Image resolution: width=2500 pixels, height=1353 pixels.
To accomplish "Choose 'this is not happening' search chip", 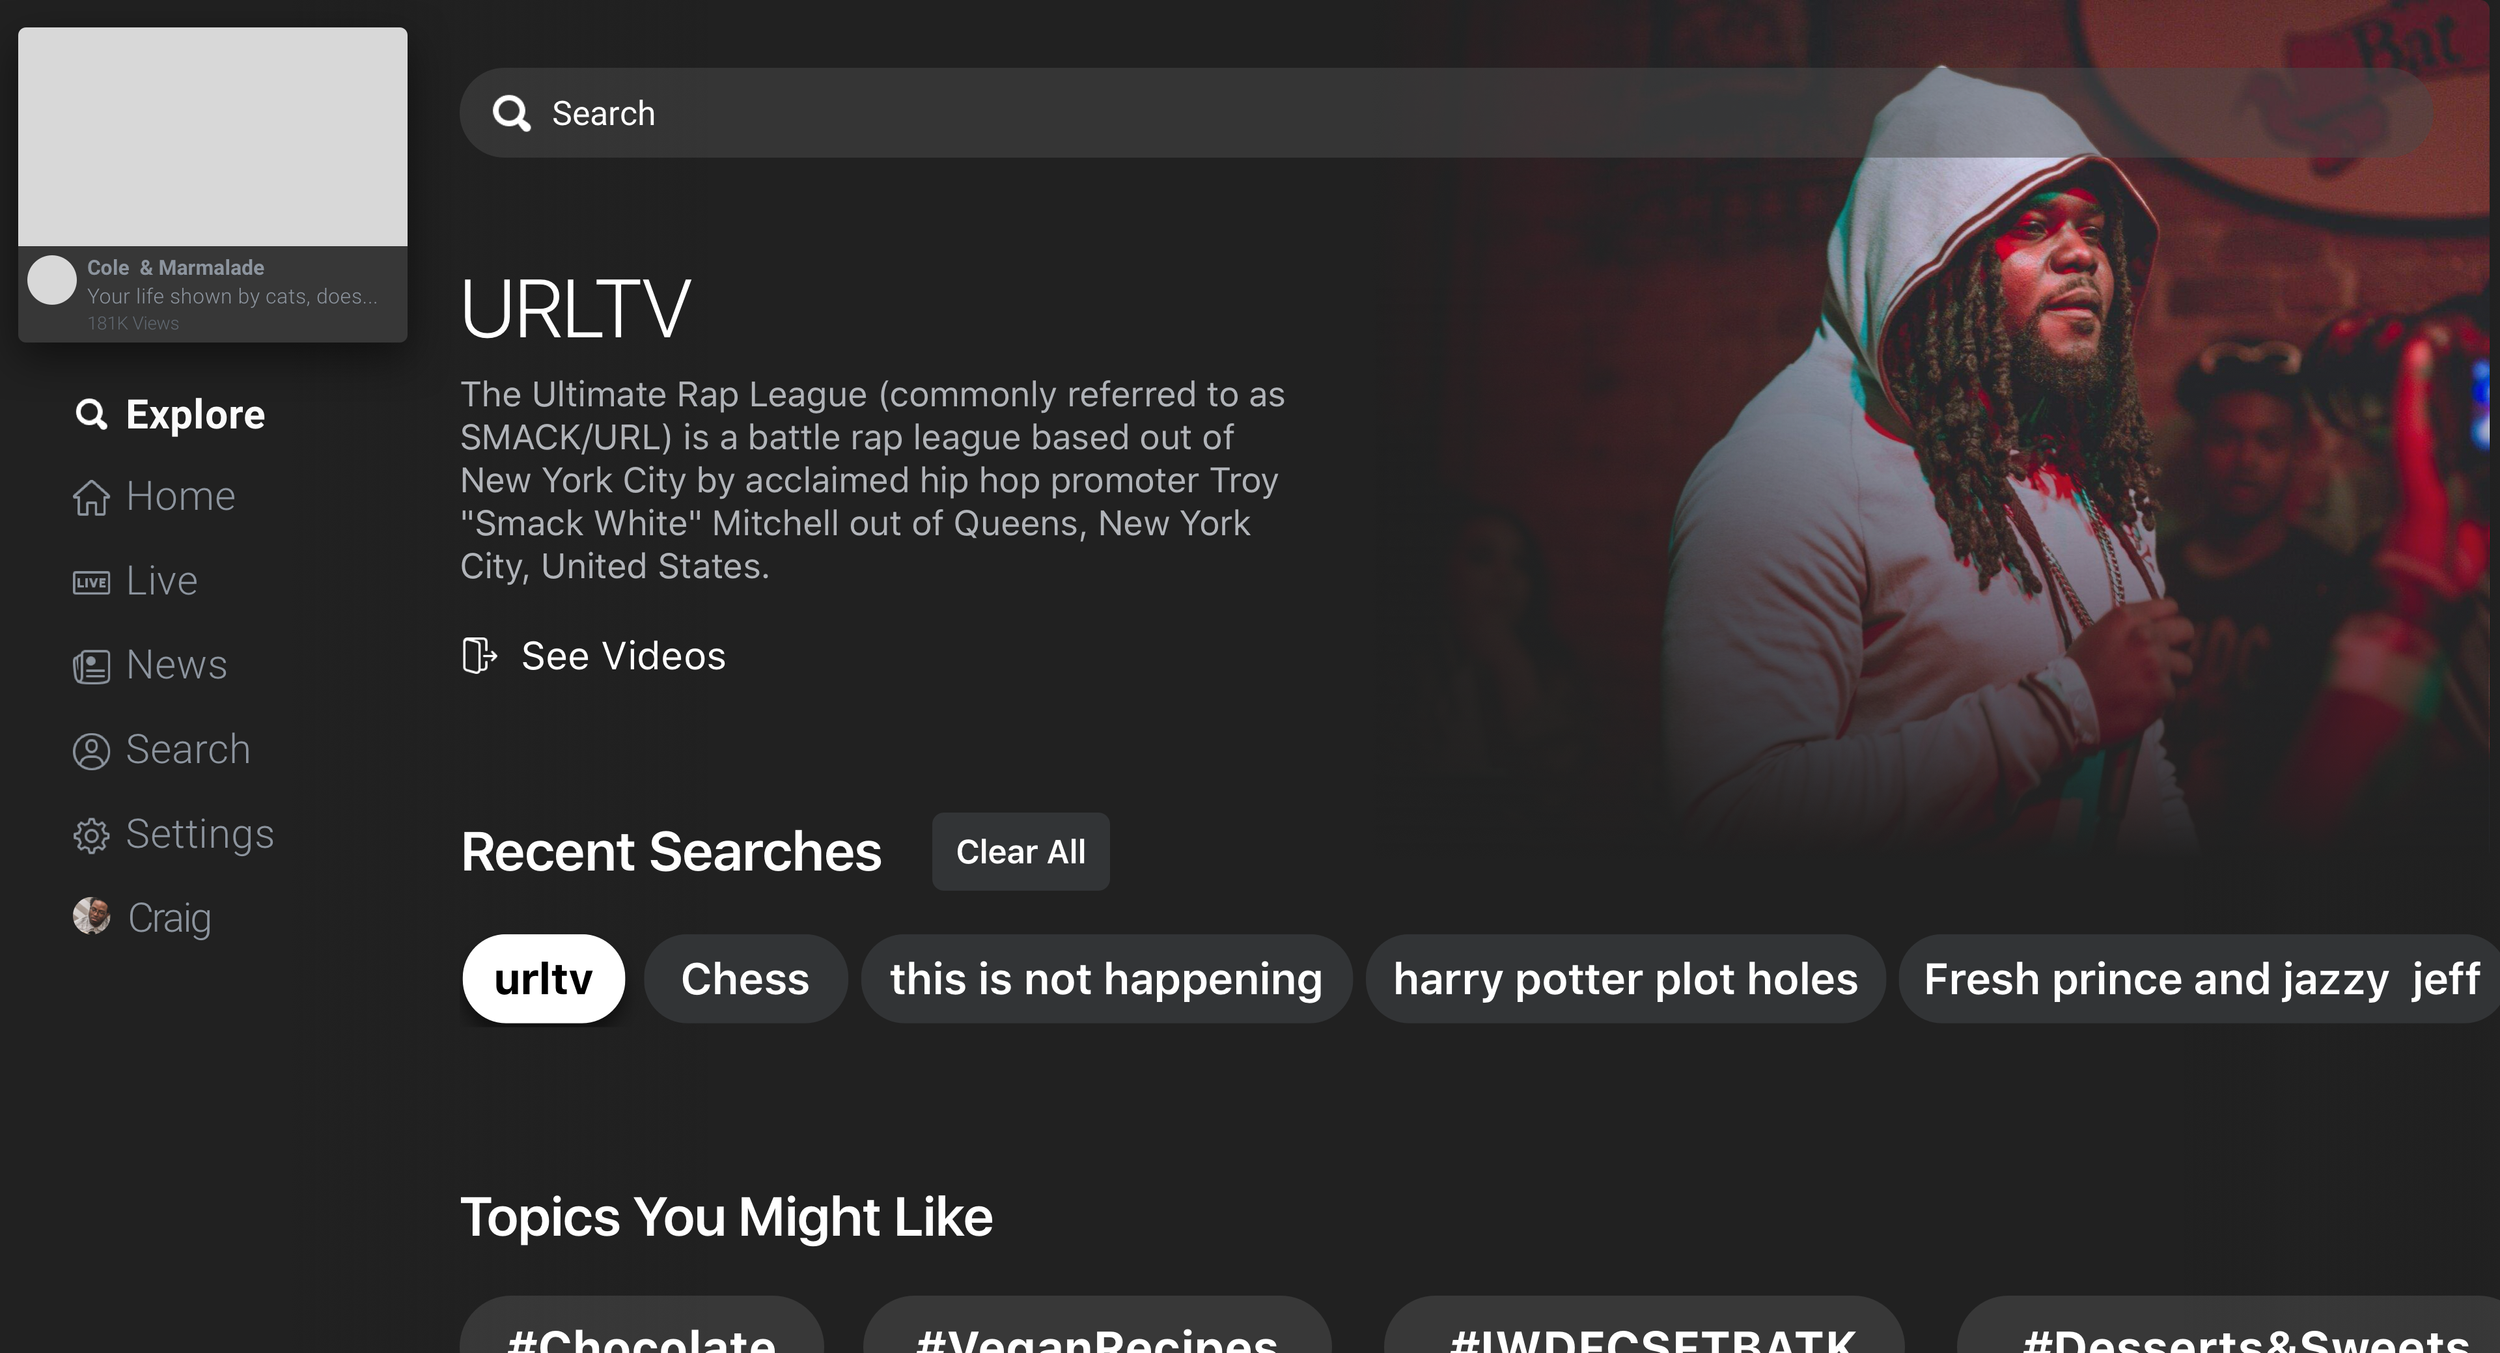I will pos(1106,979).
